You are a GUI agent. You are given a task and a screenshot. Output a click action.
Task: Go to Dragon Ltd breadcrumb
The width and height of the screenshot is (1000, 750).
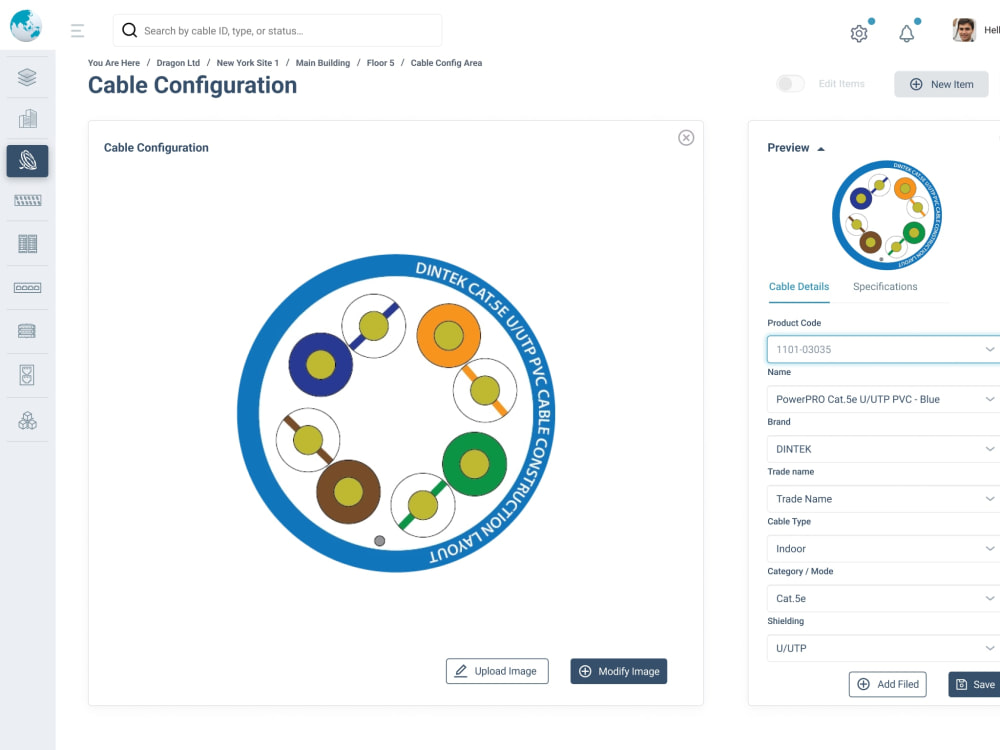click(178, 63)
